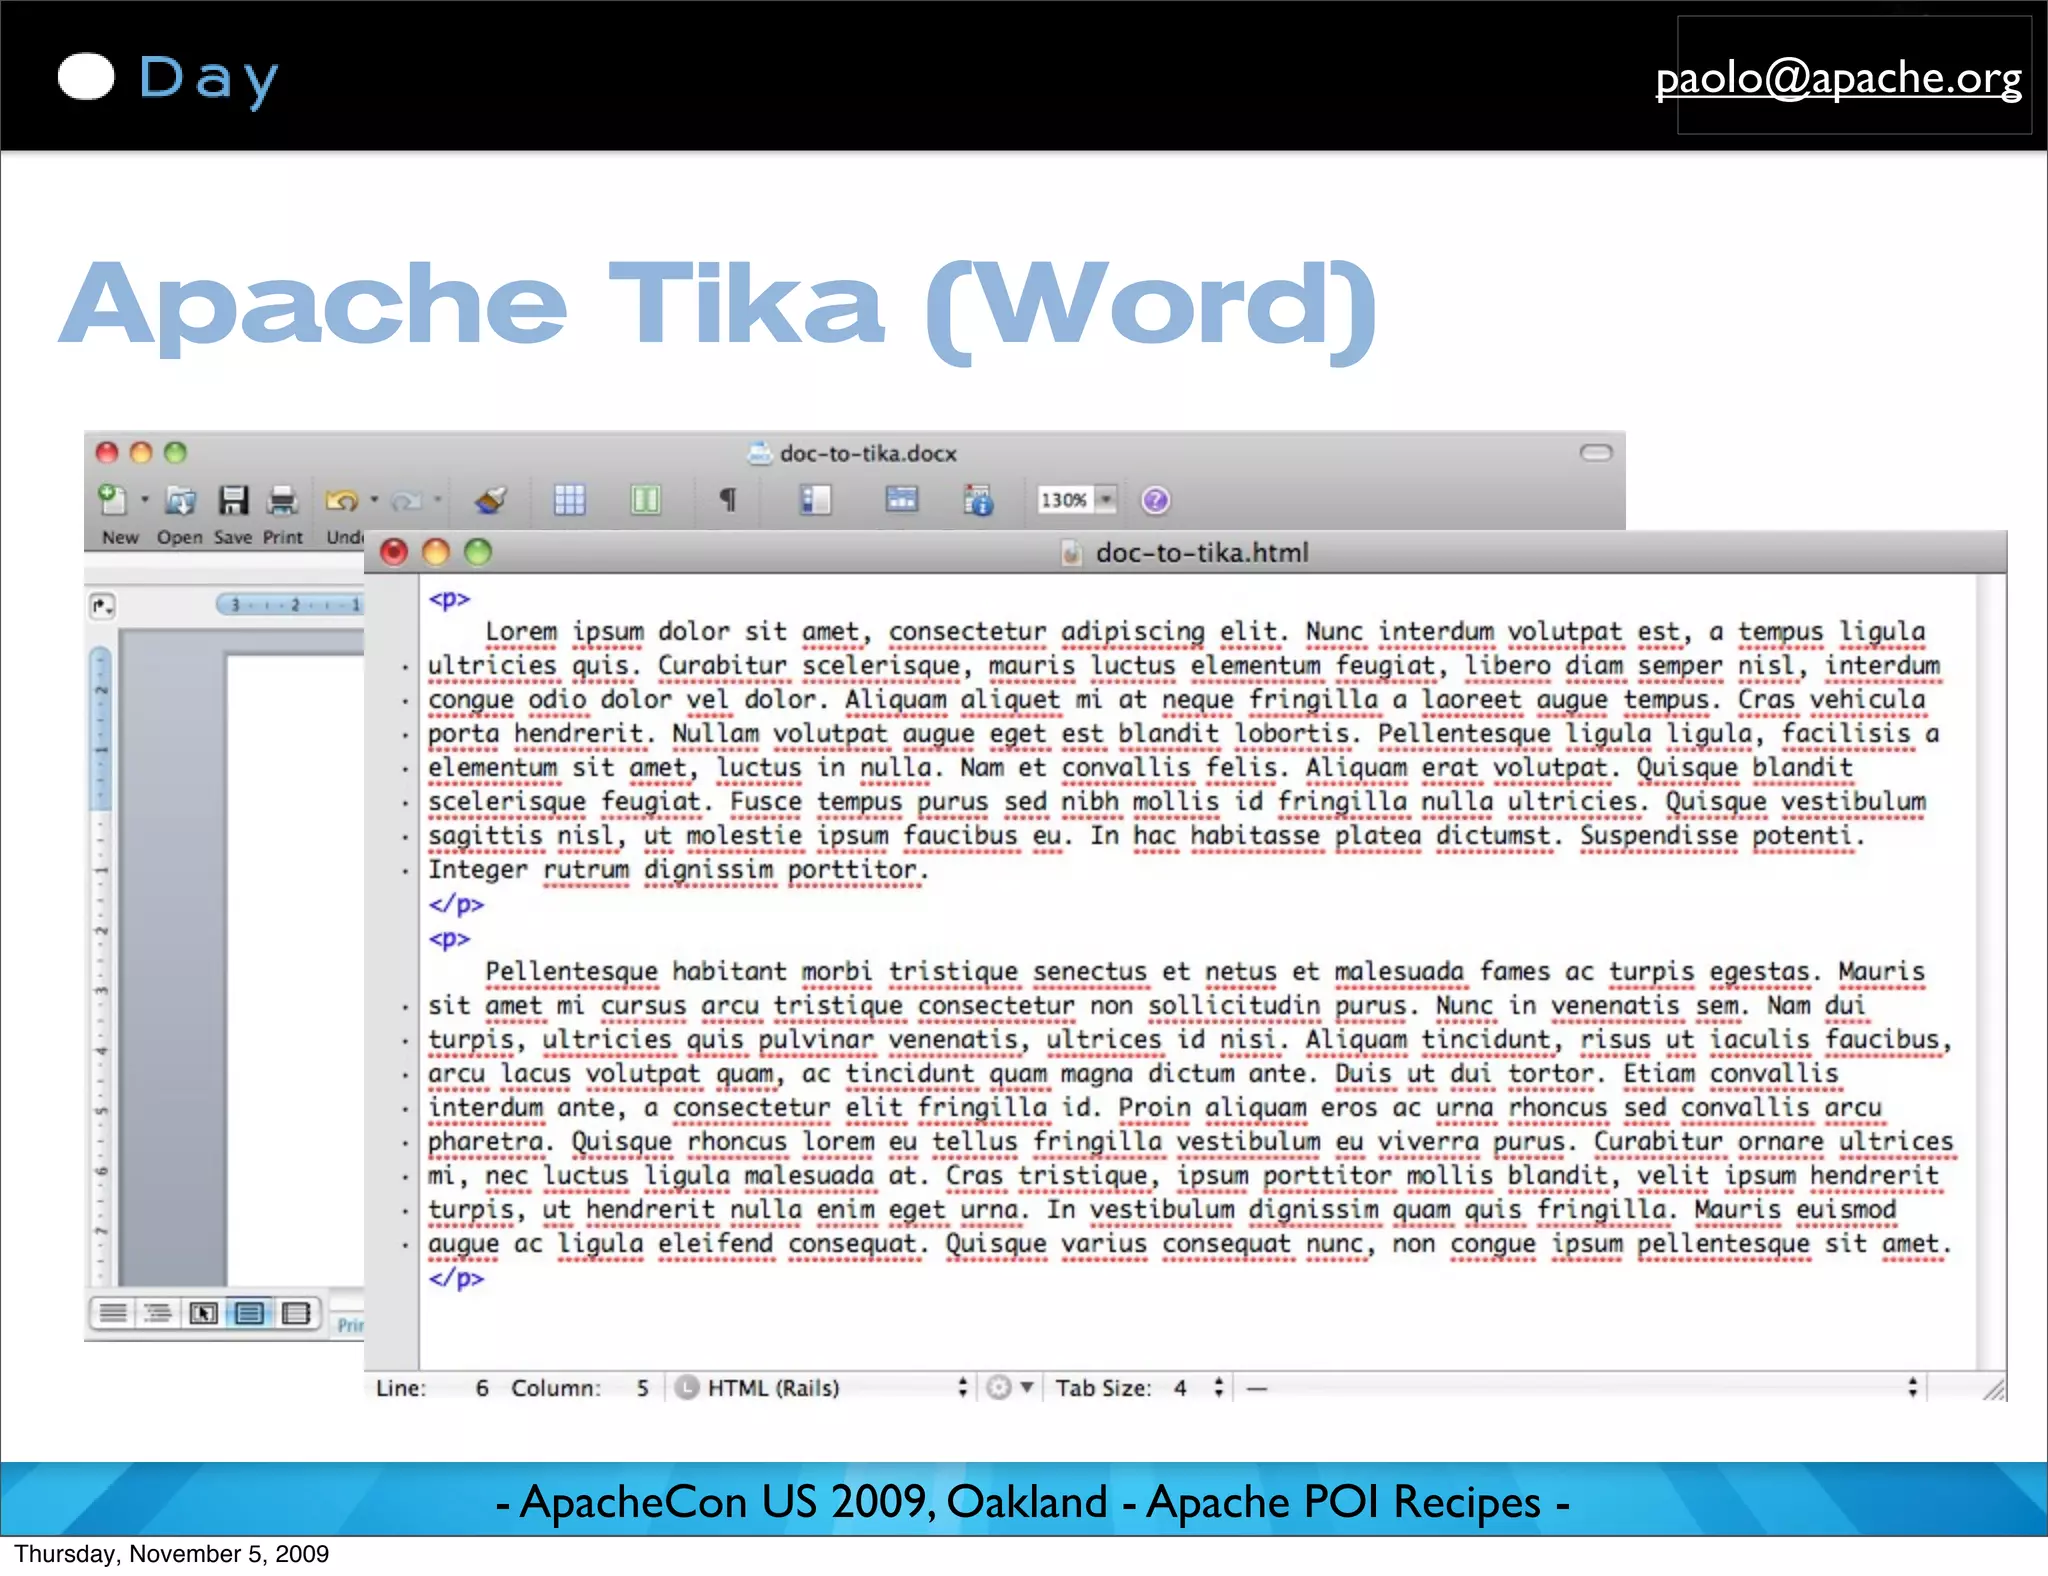Click the first opening <p> tag
The width and height of the screenshot is (2048, 1576).
[x=449, y=599]
